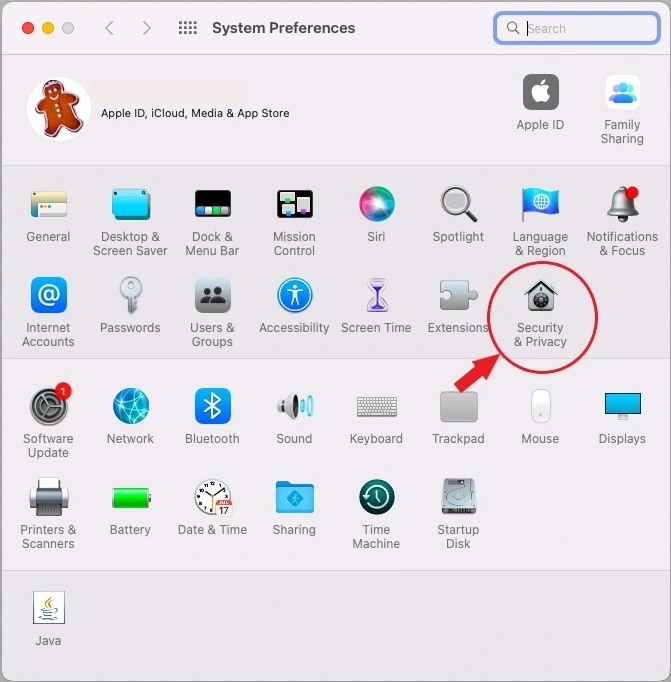671x682 pixels.
Task: Open Startup Disk preferences
Action: click(458, 496)
